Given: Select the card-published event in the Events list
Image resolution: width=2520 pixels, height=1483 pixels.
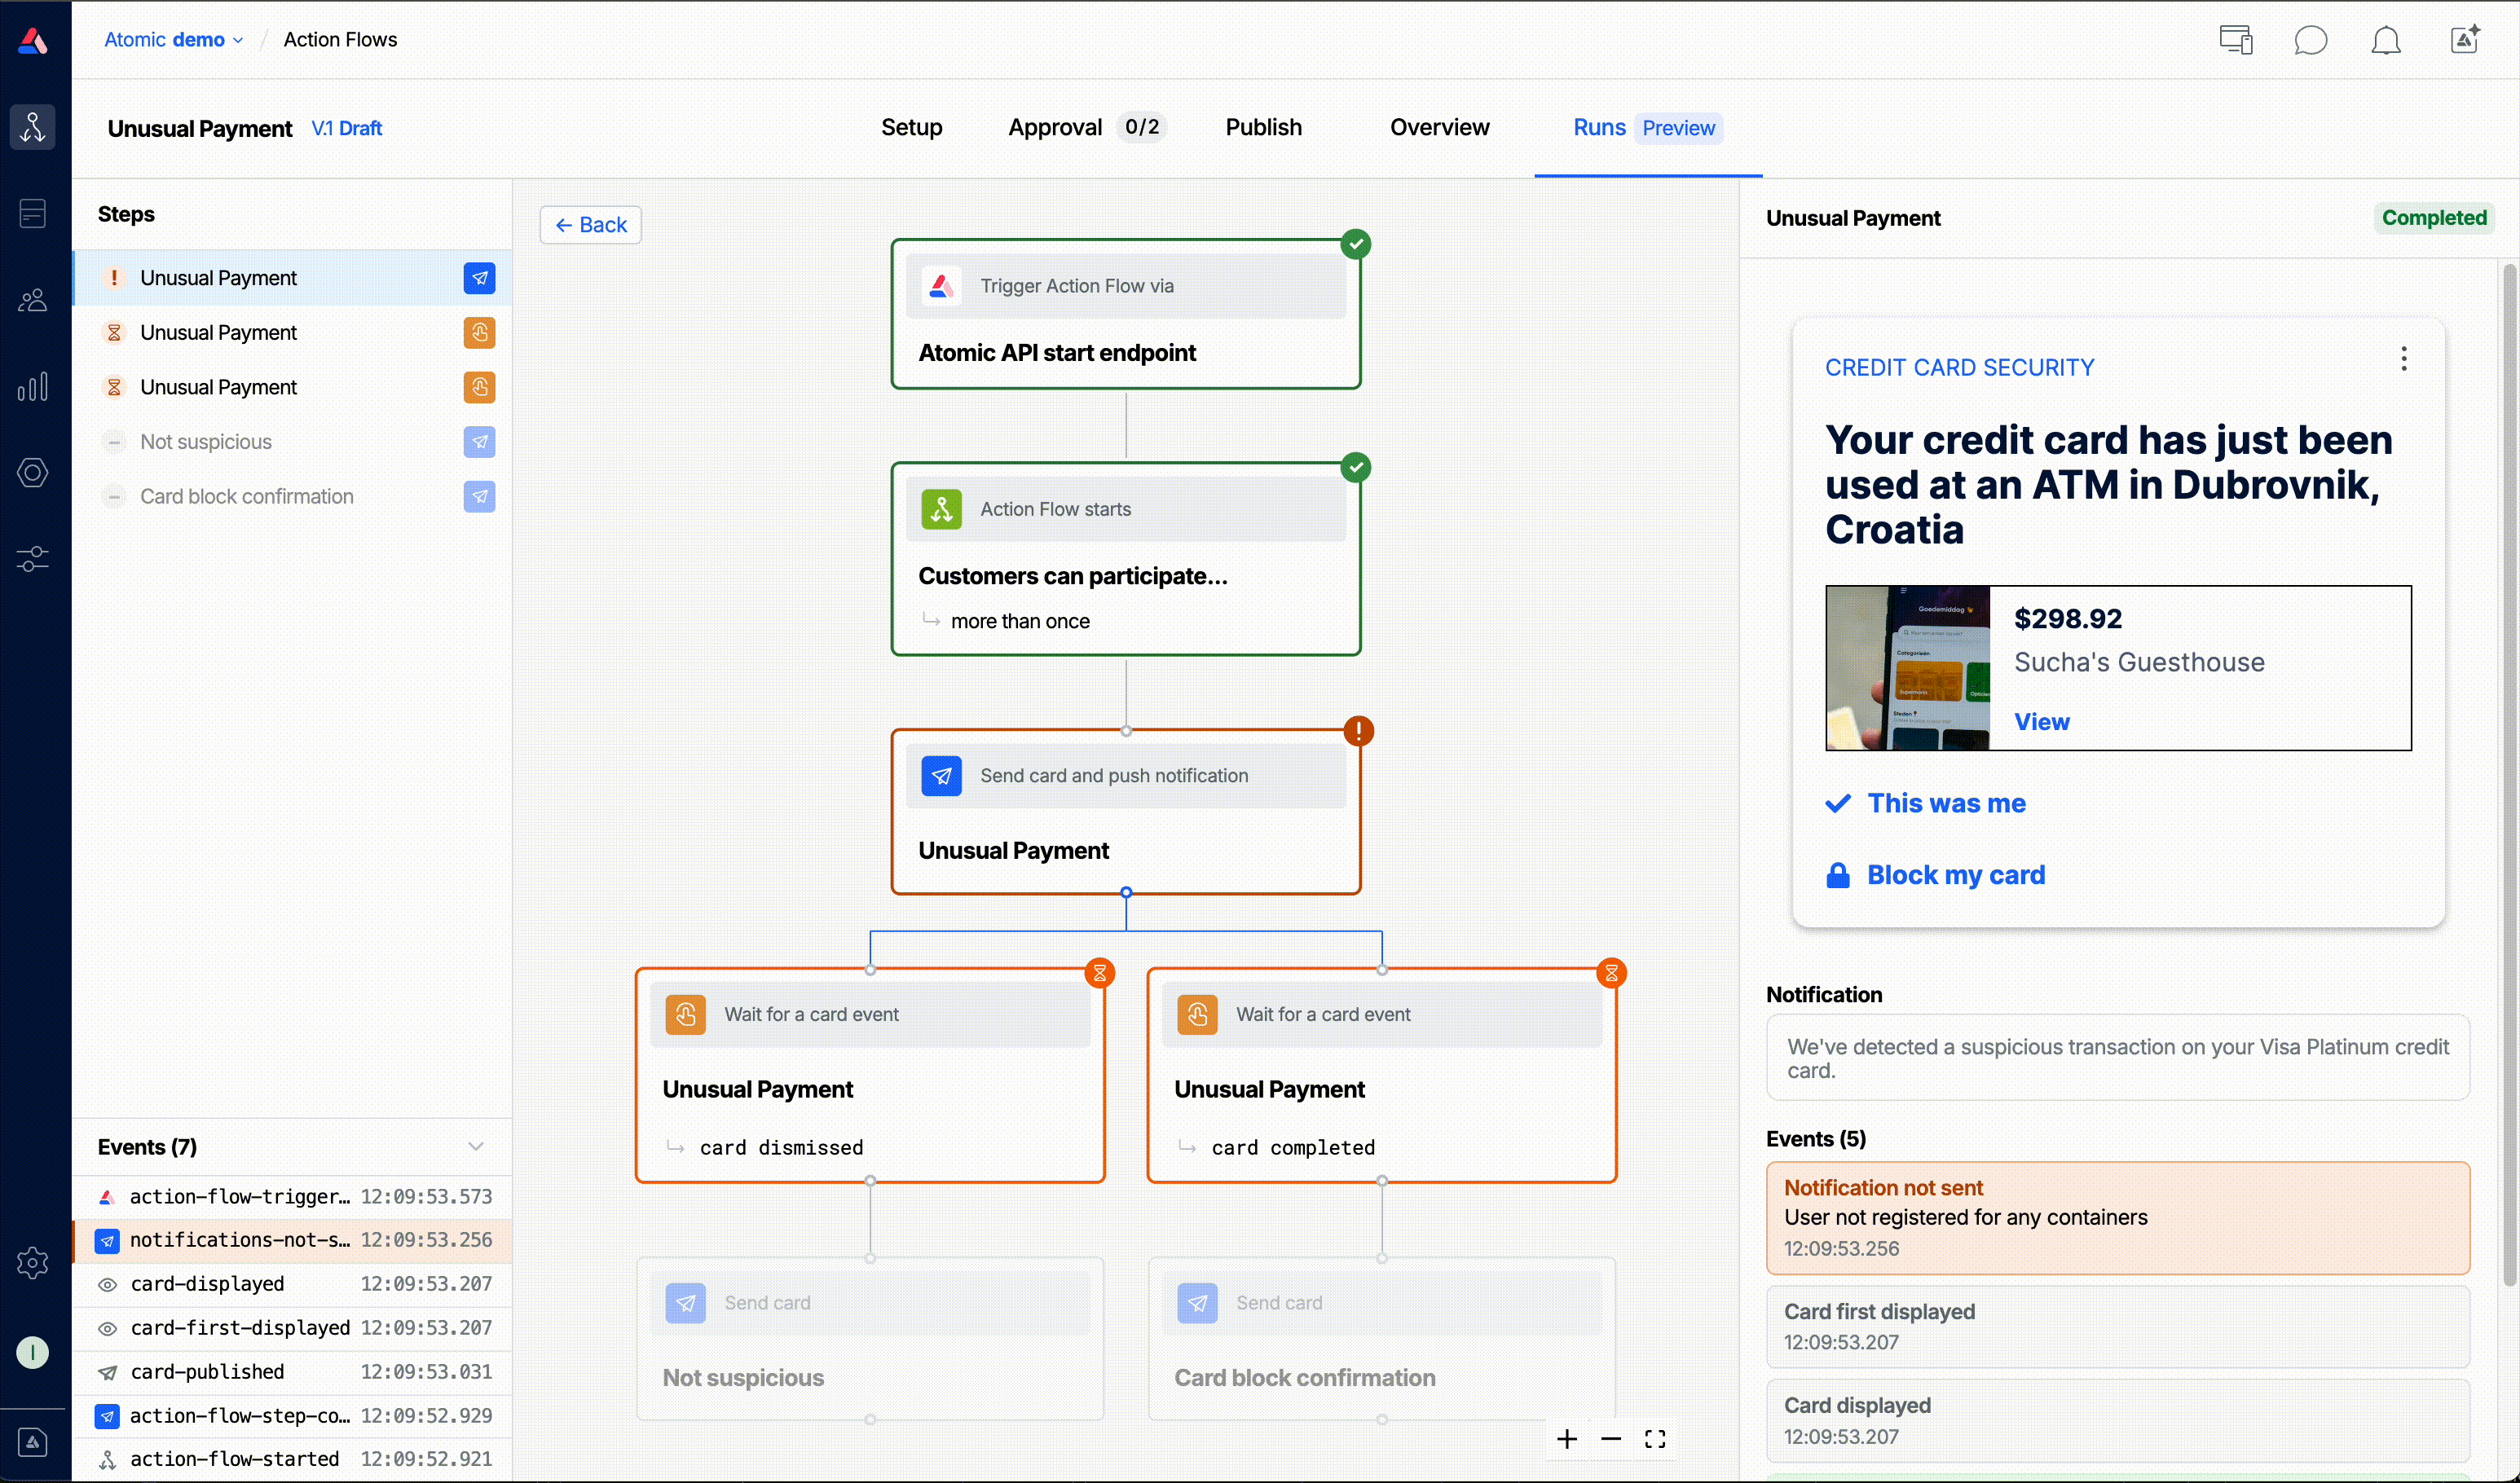Looking at the screenshot, I should [x=206, y=1371].
